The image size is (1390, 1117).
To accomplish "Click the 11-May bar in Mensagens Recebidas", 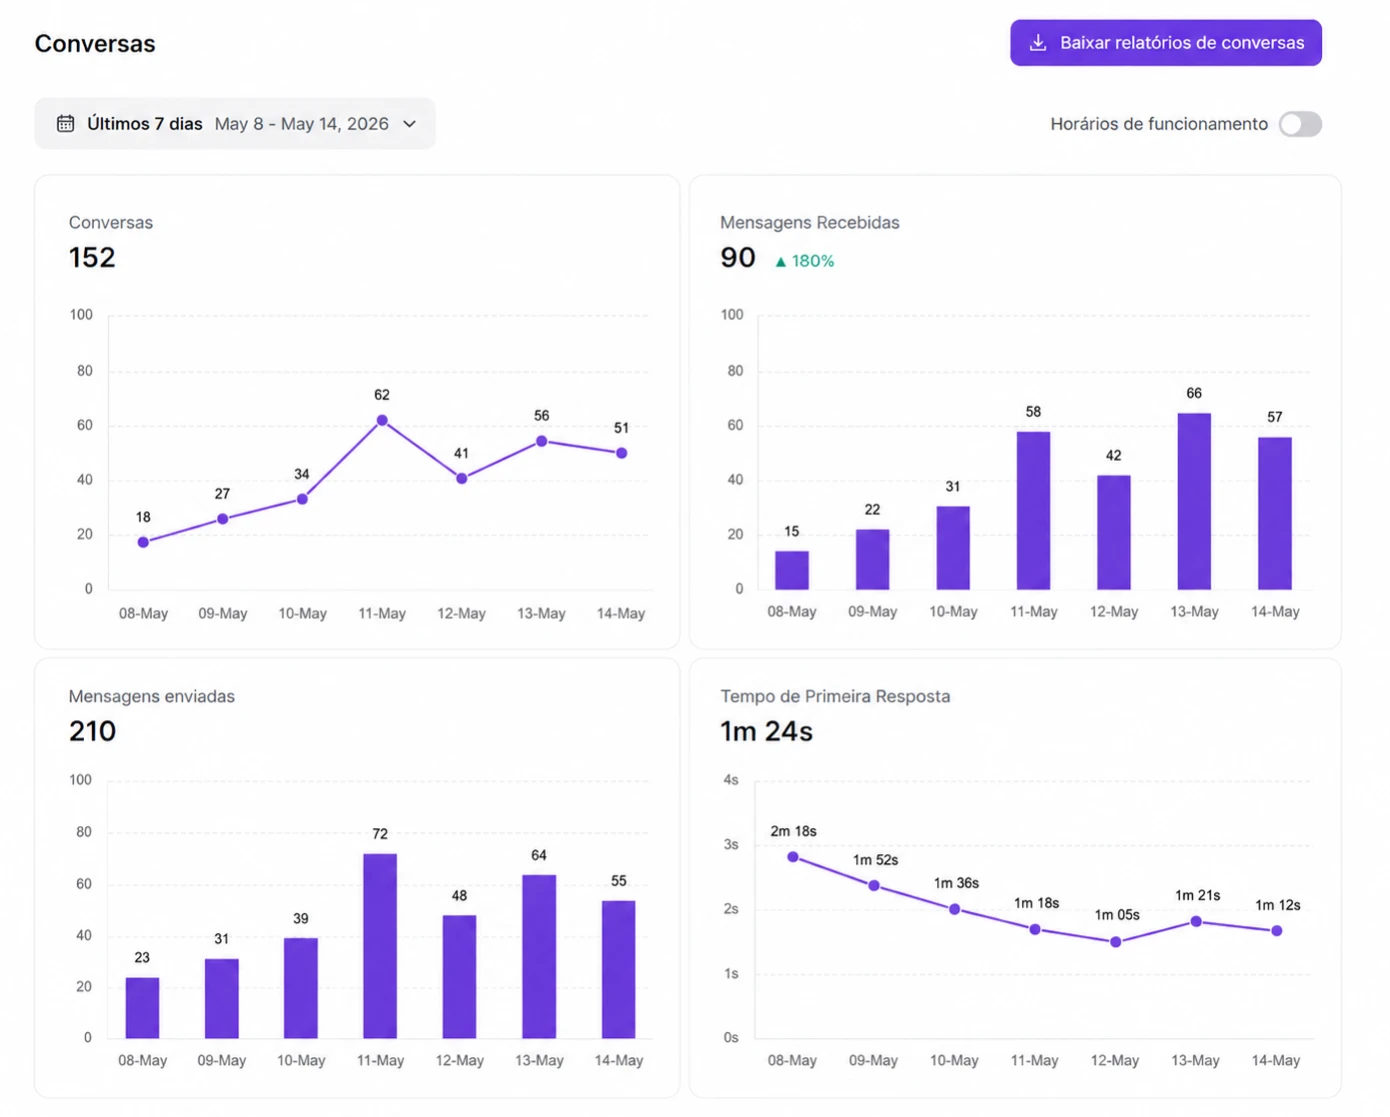I will [x=1033, y=510].
